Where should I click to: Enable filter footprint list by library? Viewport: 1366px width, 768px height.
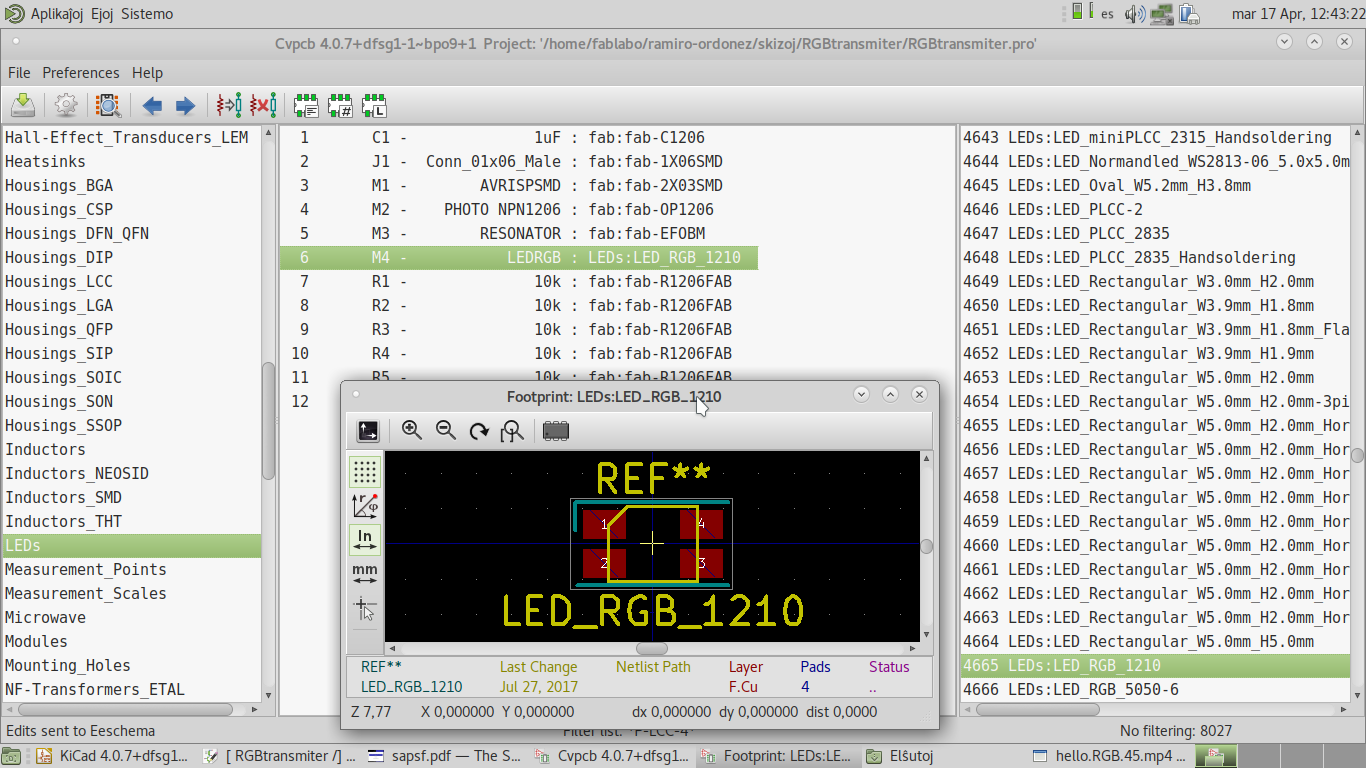click(374, 105)
